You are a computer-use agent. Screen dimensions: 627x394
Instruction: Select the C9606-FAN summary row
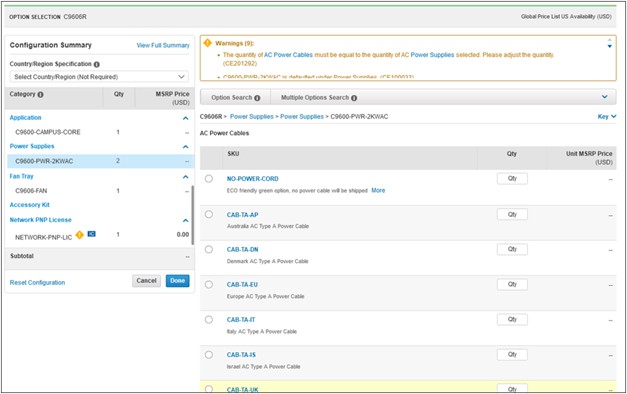click(x=101, y=191)
